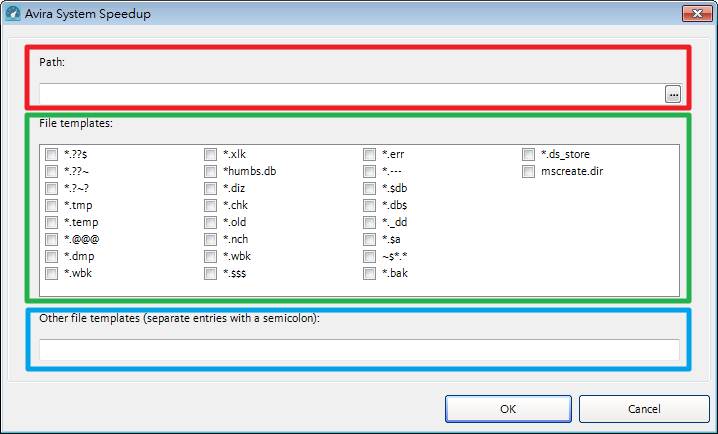718x434 pixels.
Task: Tick the *.bak file template checkbox
Action: click(x=370, y=273)
